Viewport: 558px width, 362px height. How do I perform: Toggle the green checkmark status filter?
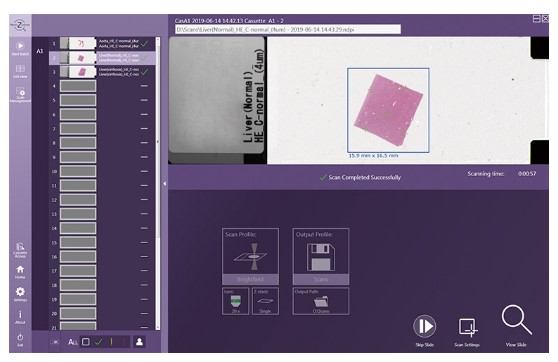click(99, 342)
